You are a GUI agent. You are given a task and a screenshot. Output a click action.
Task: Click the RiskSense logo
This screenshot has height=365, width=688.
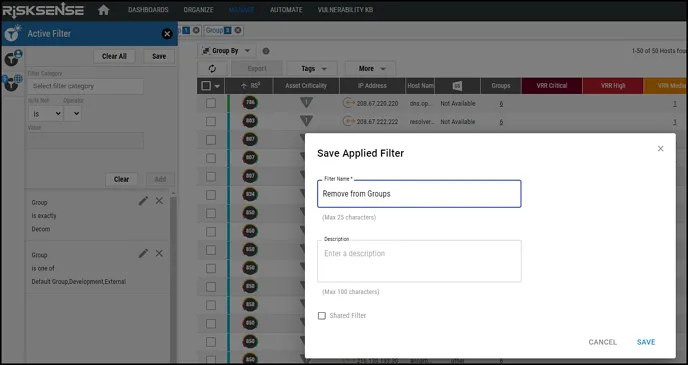coord(43,11)
